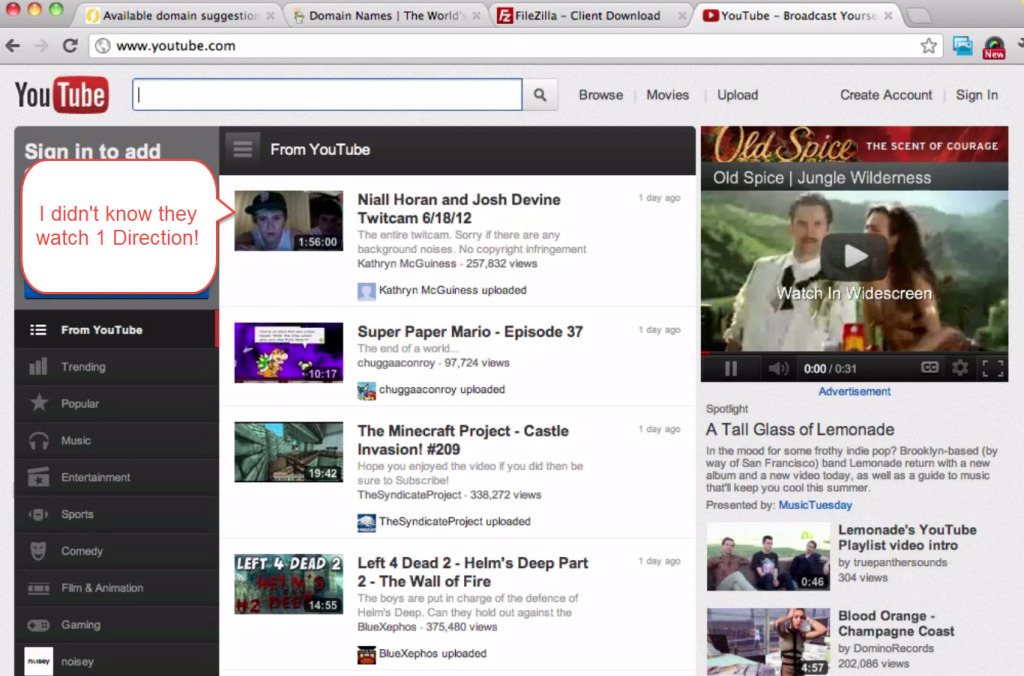Click the Advertisement link
1024x676 pixels.
coord(854,391)
